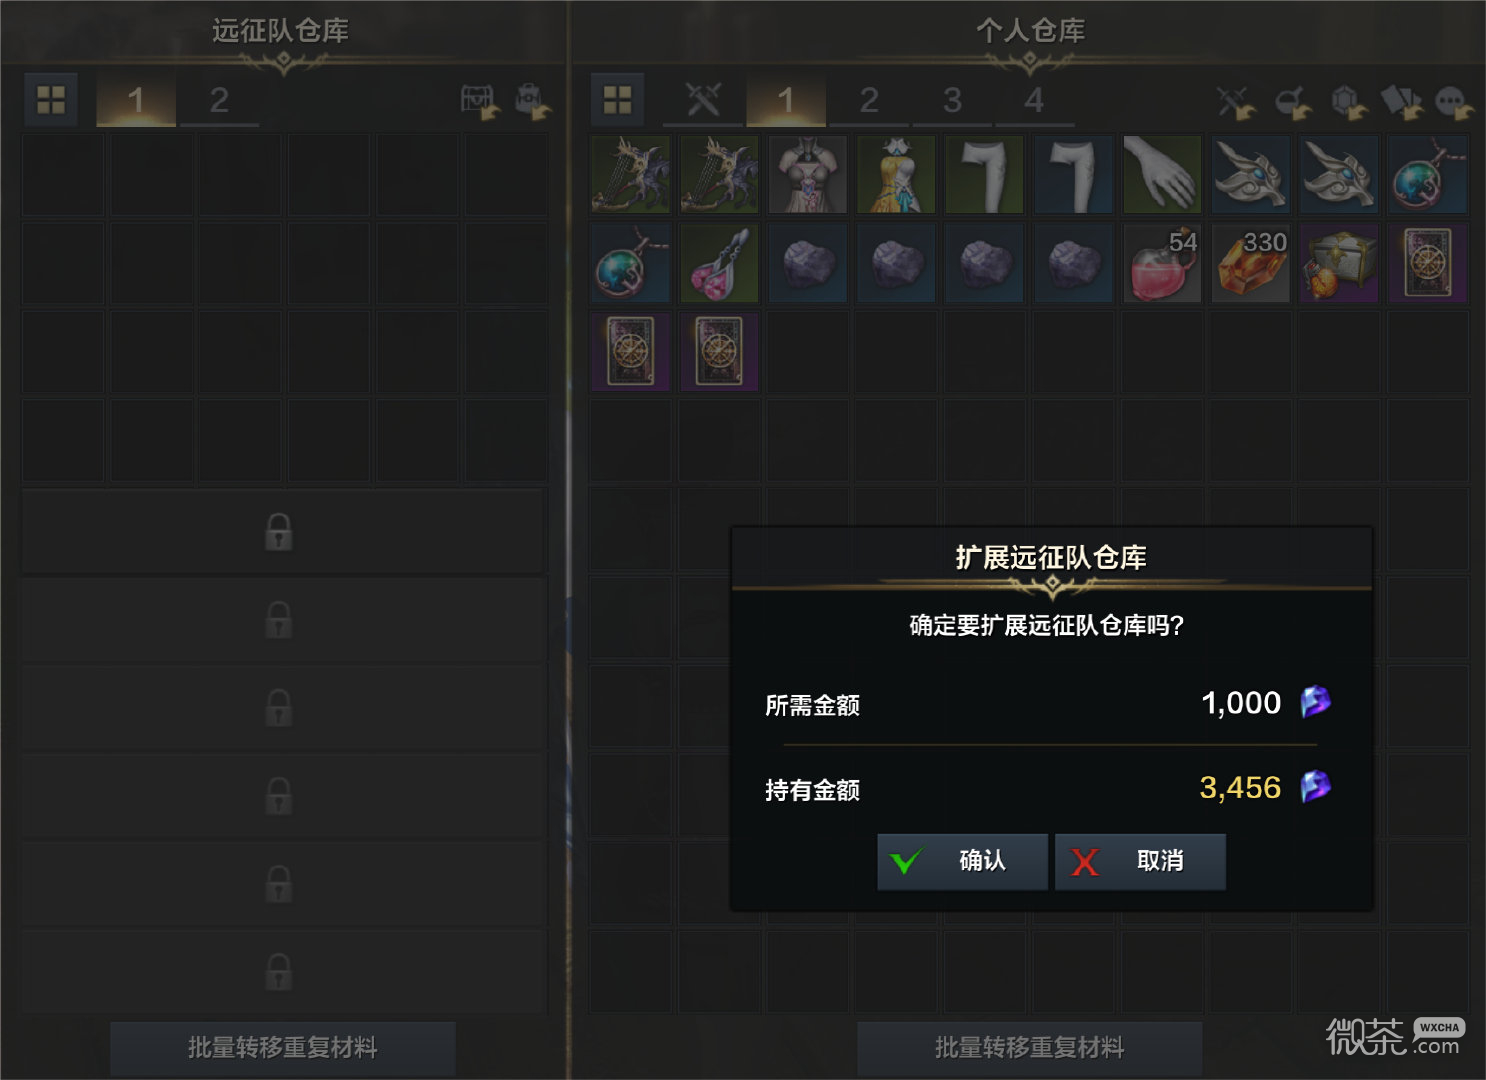Open personal storage tab 4
Viewport: 1486px width, 1080px height.
coord(1034,100)
